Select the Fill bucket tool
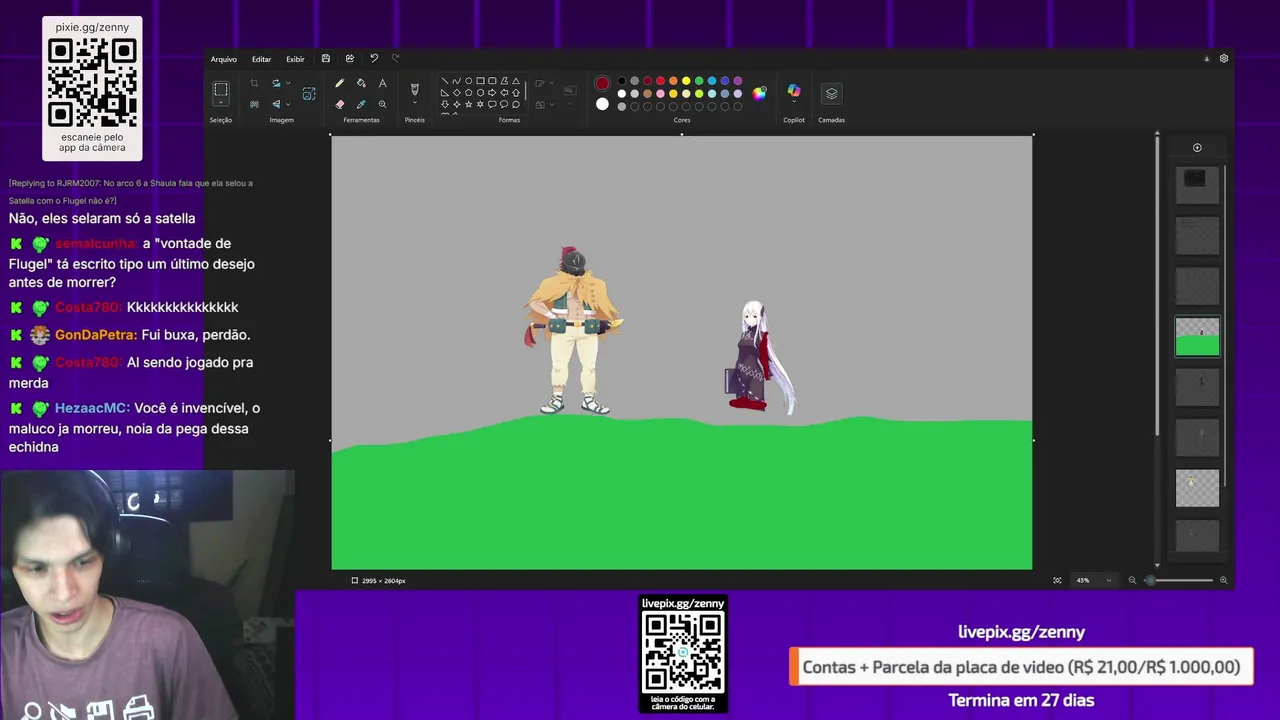The image size is (1280, 720). click(x=361, y=83)
